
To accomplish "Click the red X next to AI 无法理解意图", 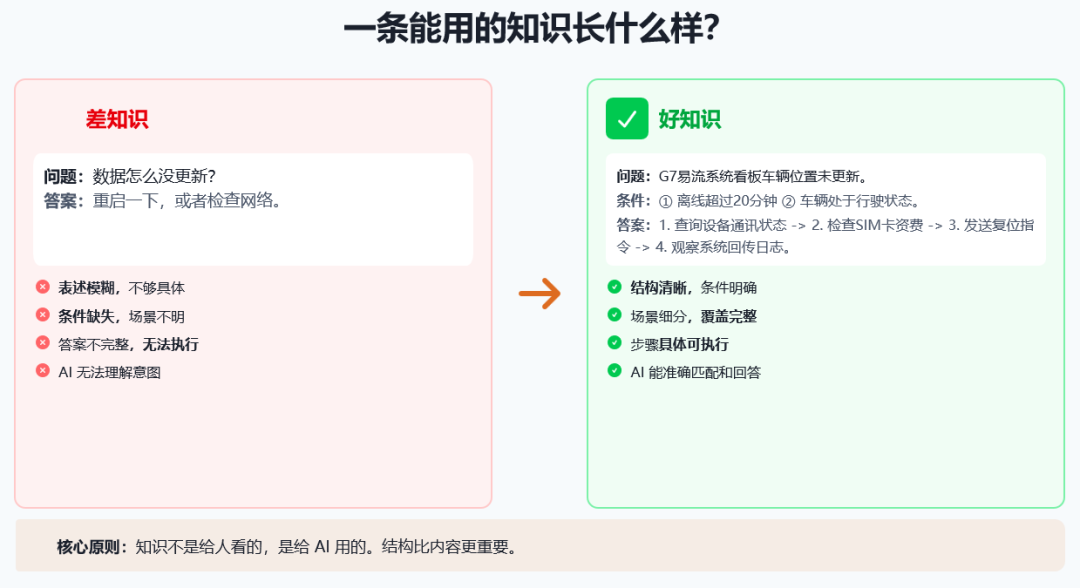I will [42, 371].
